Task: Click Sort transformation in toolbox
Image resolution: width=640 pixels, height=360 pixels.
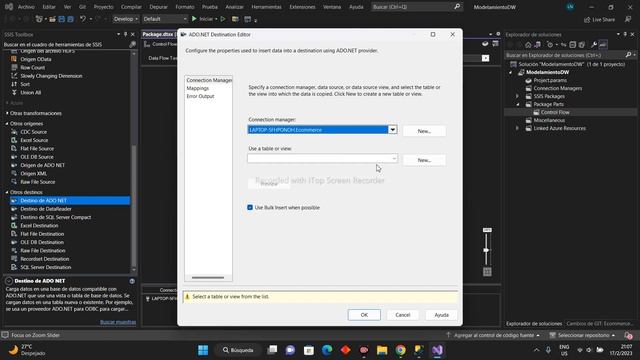Action: click(25, 84)
